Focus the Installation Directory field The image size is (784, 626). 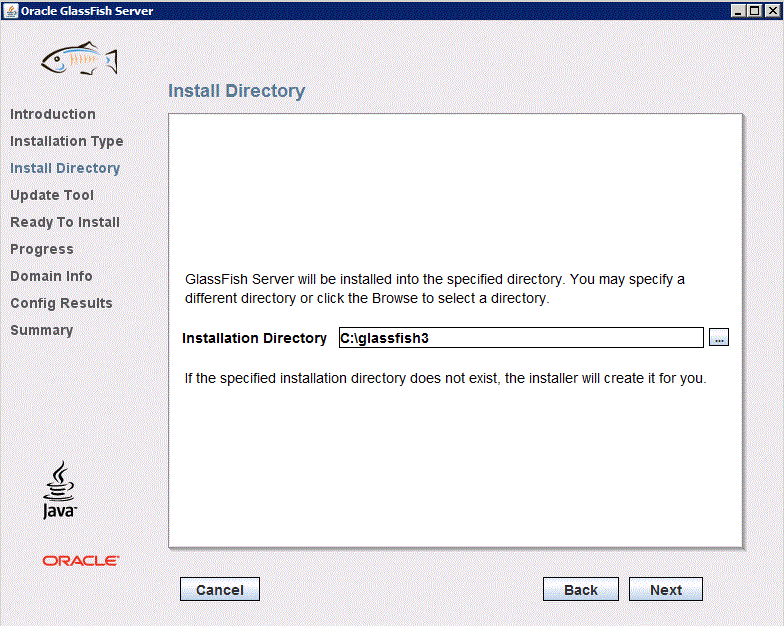tap(521, 338)
